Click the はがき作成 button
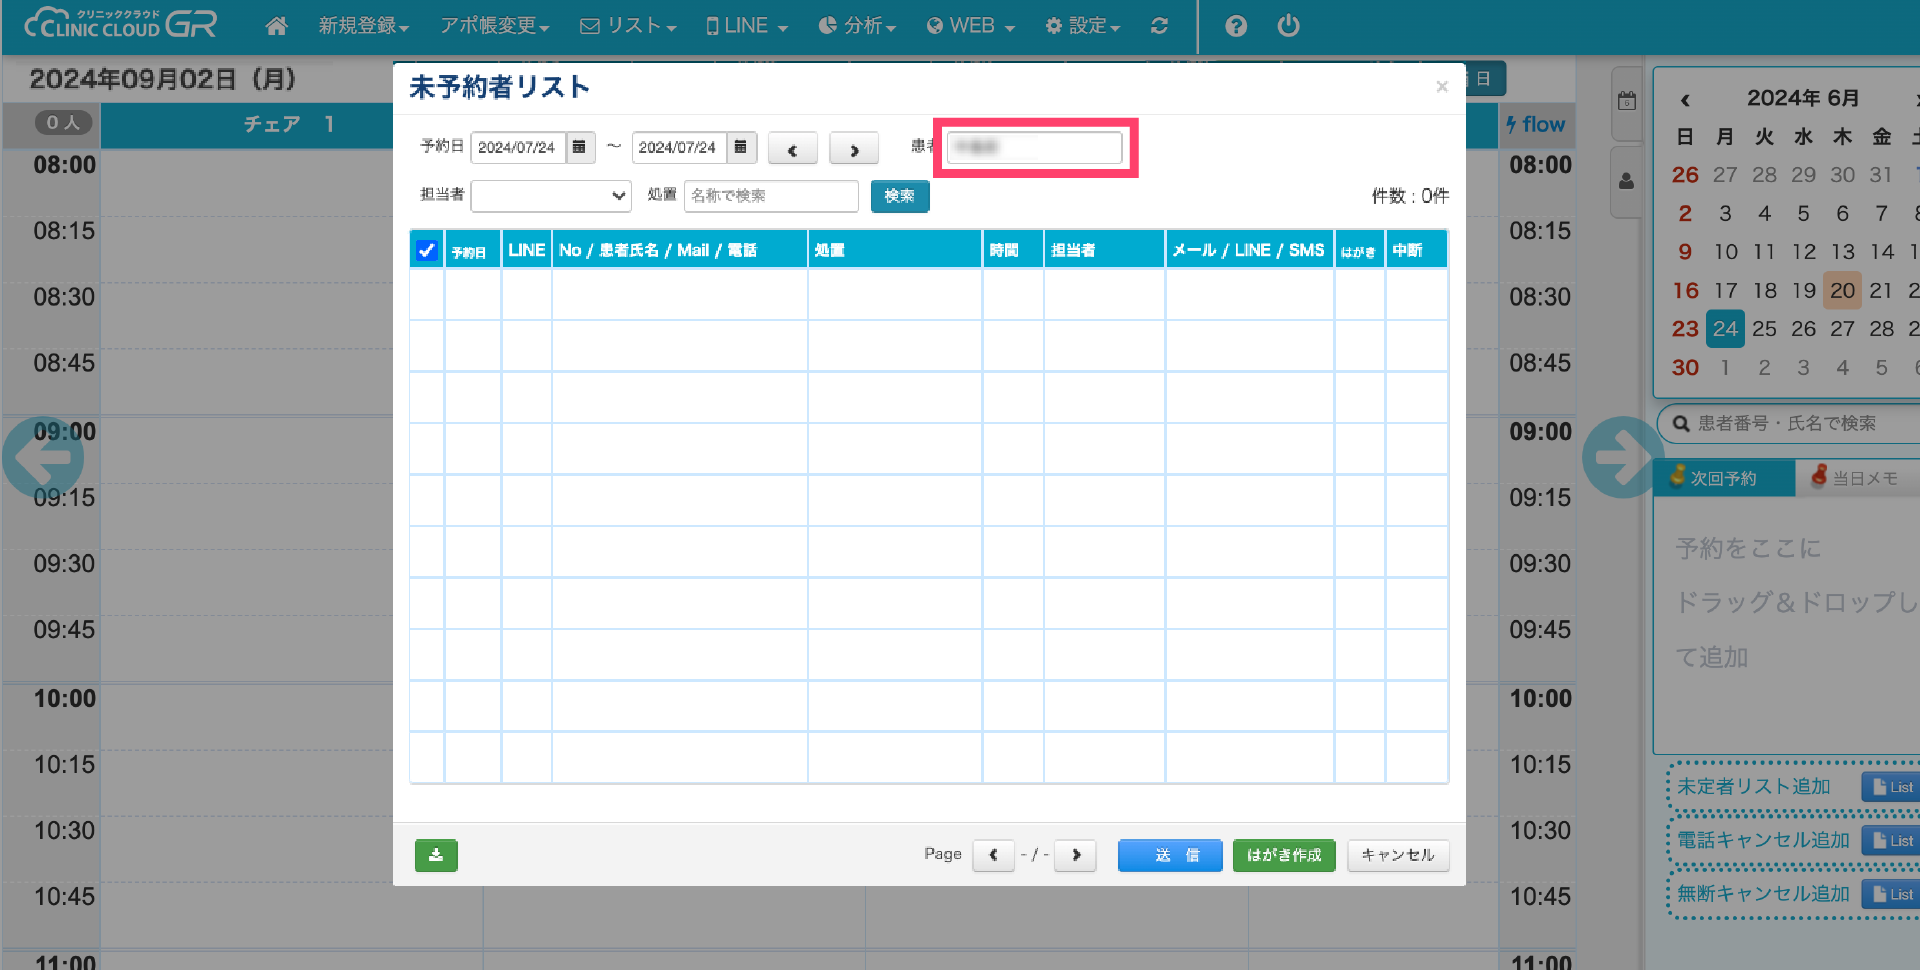 coord(1283,855)
